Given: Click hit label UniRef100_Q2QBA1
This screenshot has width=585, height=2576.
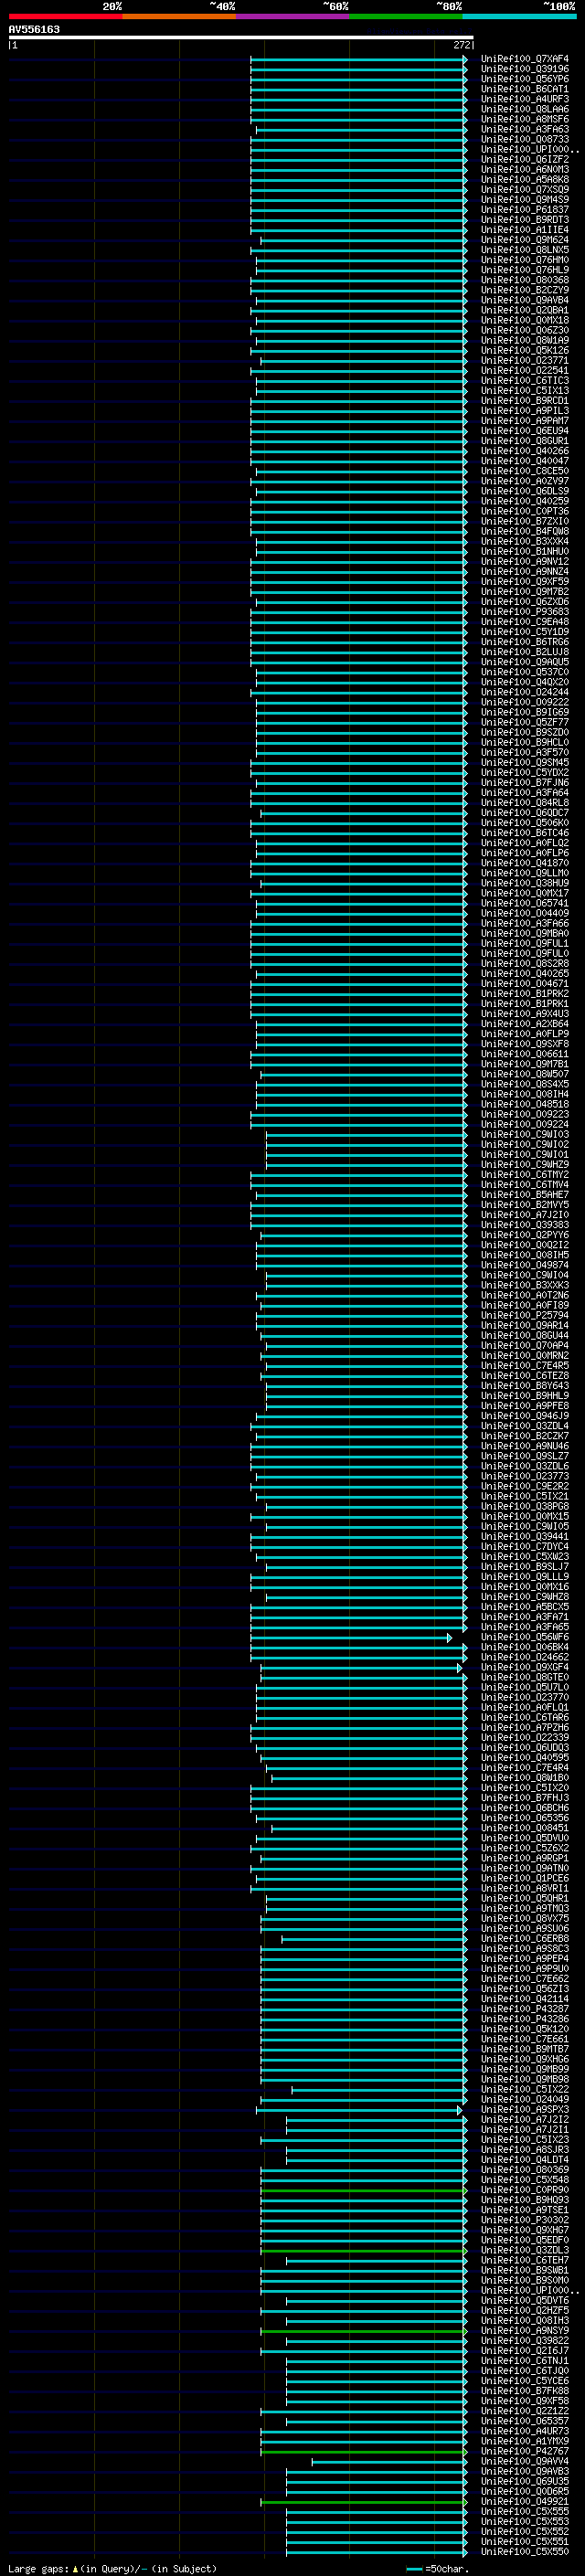Looking at the screenshot, I should coord(525,310).
